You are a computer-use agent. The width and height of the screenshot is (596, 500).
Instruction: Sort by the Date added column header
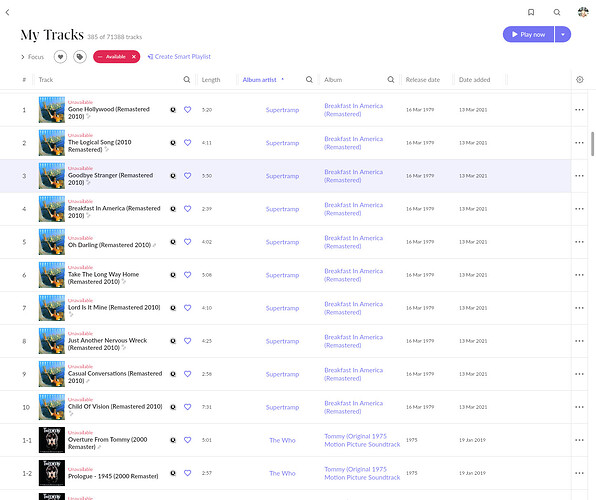474,80
